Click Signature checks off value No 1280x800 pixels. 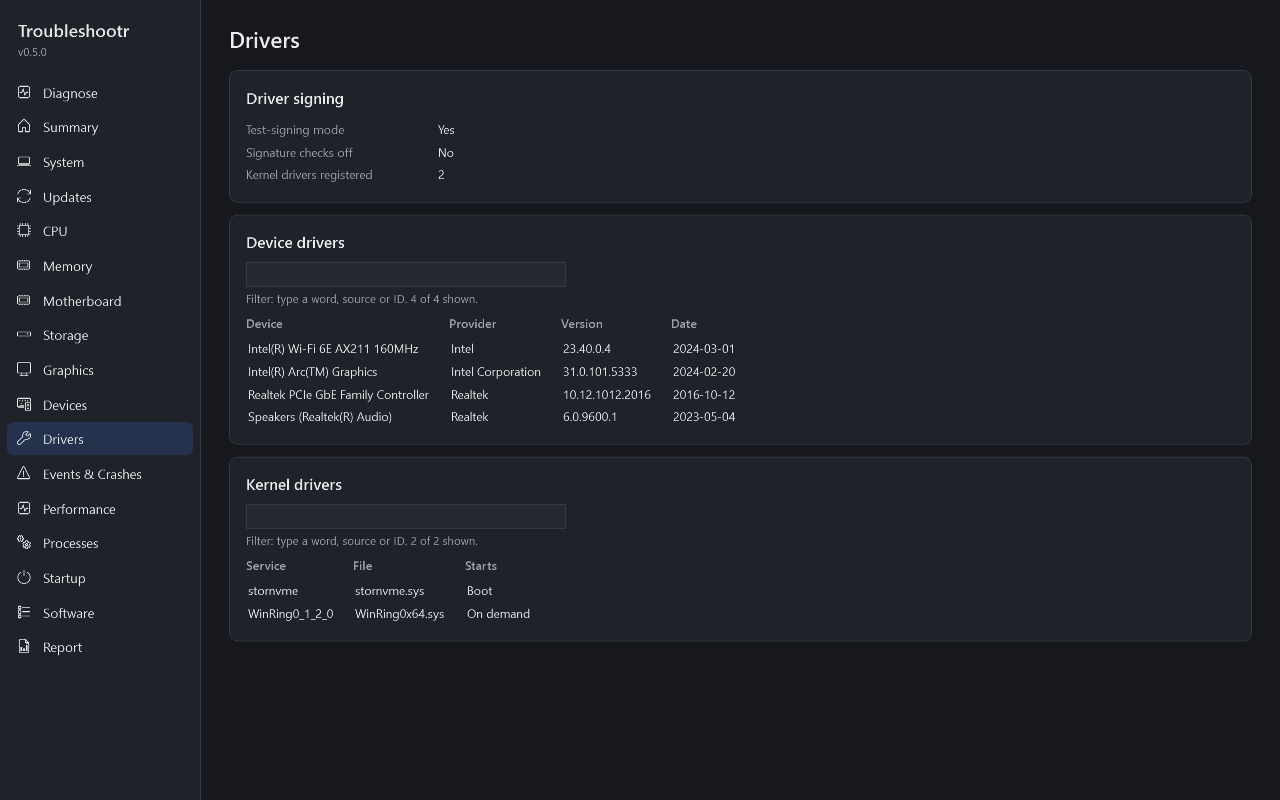(x=446, y=153)
